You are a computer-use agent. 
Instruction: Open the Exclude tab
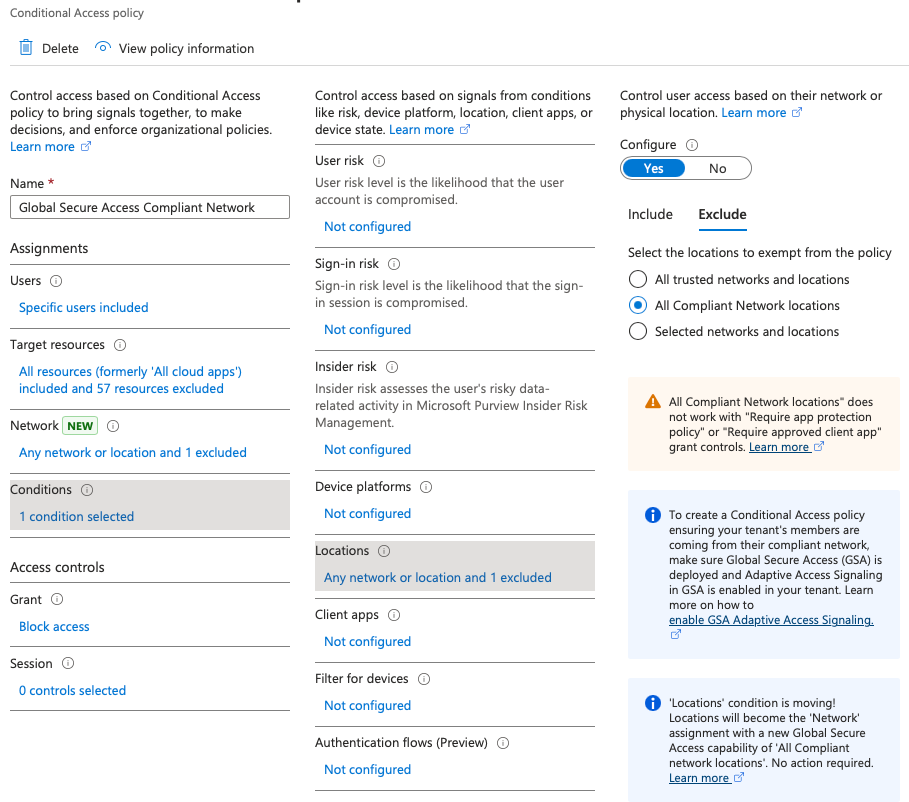point(722,214)
